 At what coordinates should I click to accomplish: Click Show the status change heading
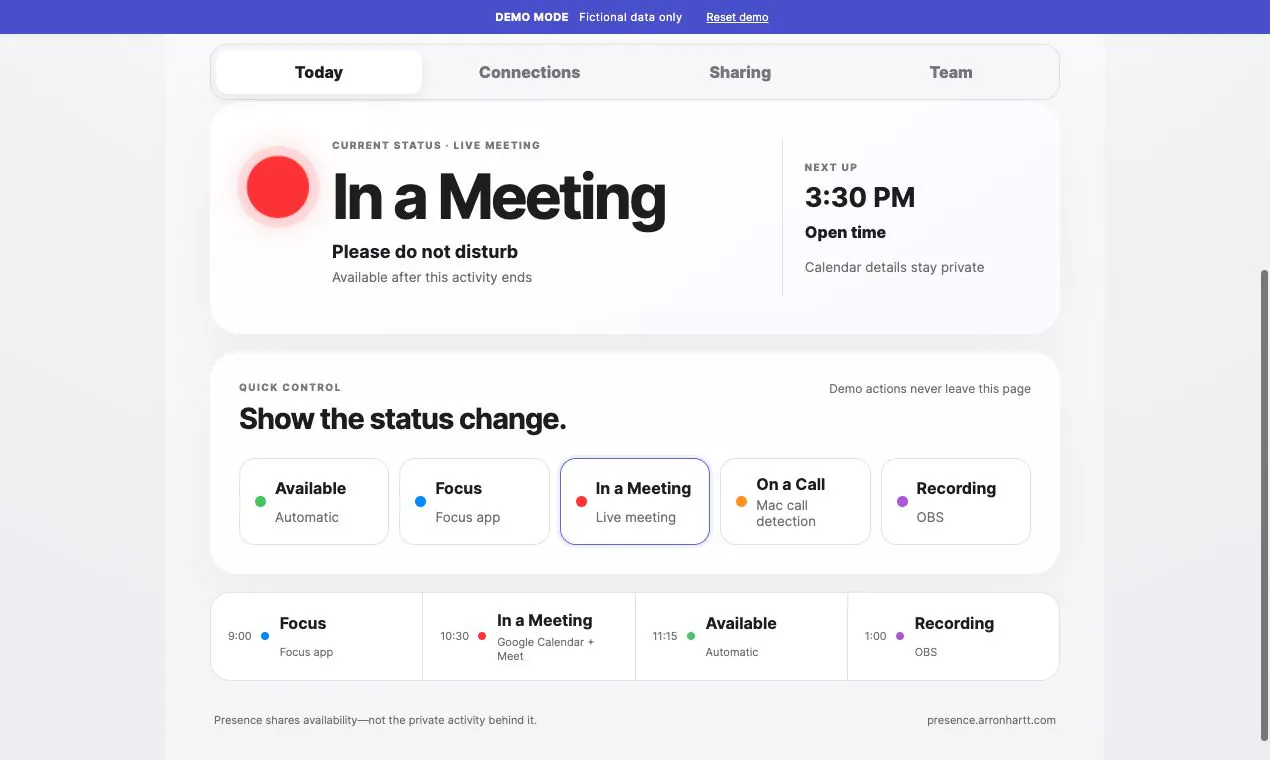coord(403,419)
